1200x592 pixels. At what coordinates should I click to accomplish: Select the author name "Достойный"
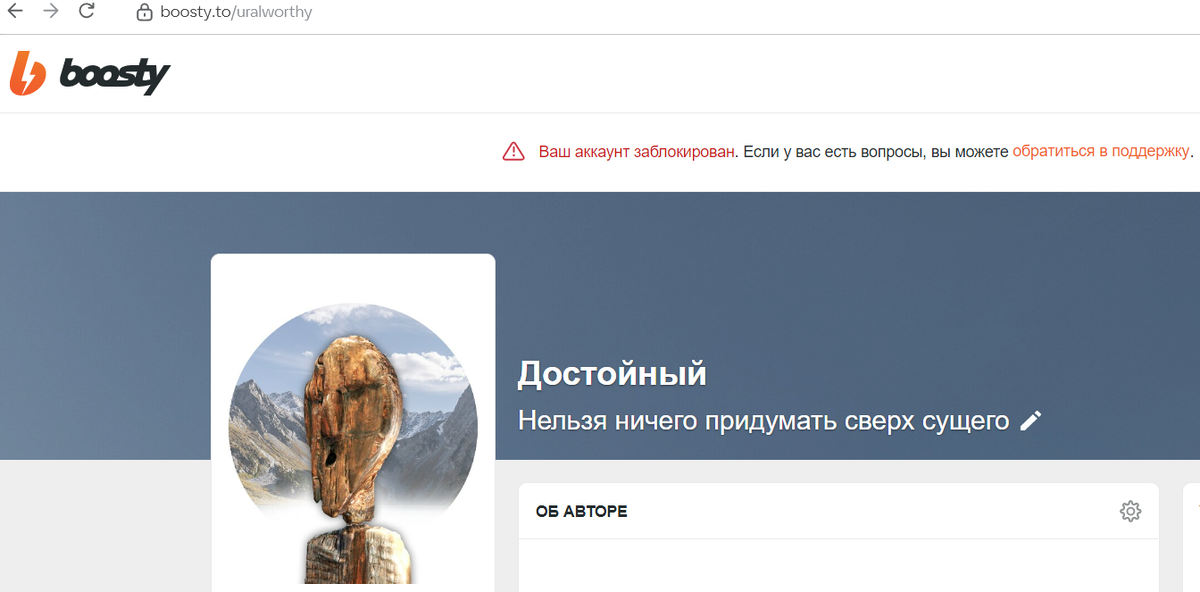pyautogui.click(x=611, y=374)
